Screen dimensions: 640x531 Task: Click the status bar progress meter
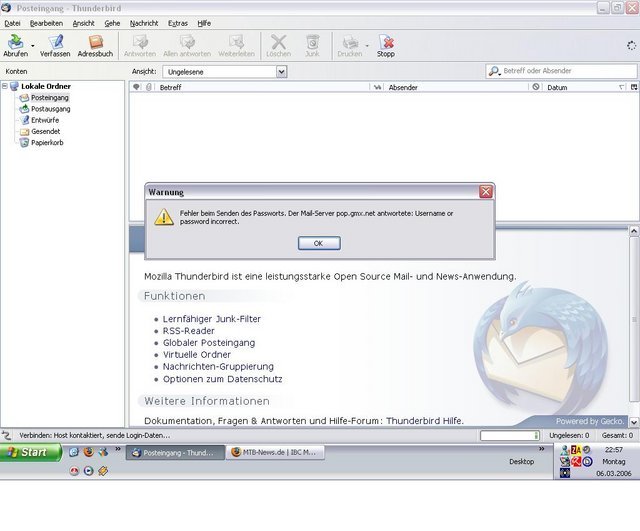point(510,436)
